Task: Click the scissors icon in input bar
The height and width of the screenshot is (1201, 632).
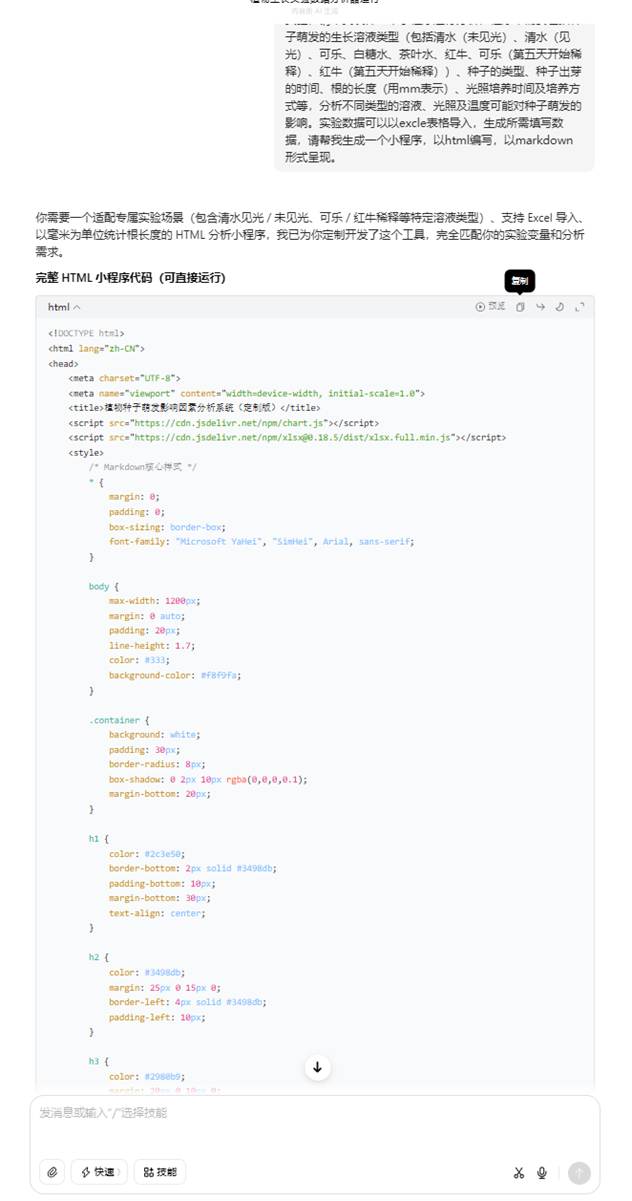Action: point(519,1173)
